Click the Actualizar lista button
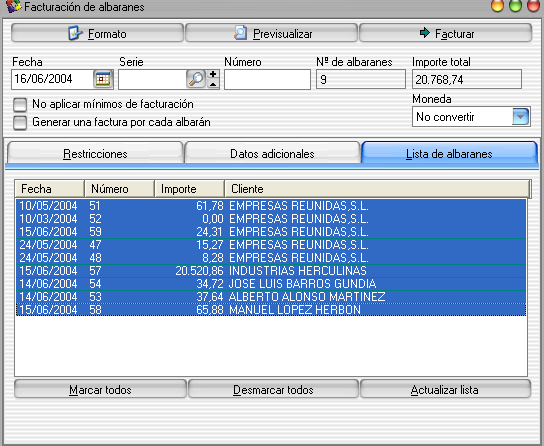This screenshot has width=544, height=446. [445, 389]
